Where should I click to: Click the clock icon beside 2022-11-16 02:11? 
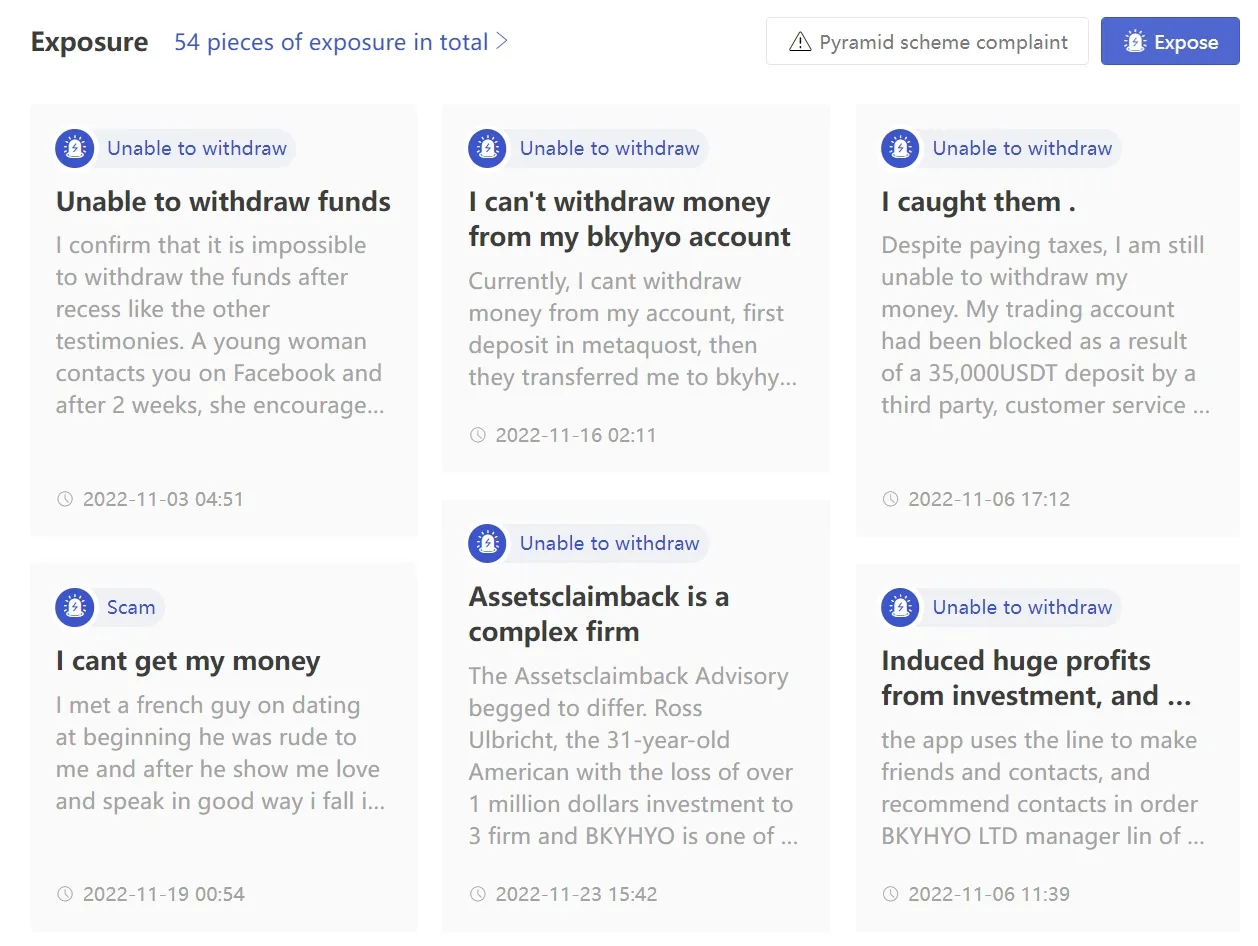tap(478, 435)
